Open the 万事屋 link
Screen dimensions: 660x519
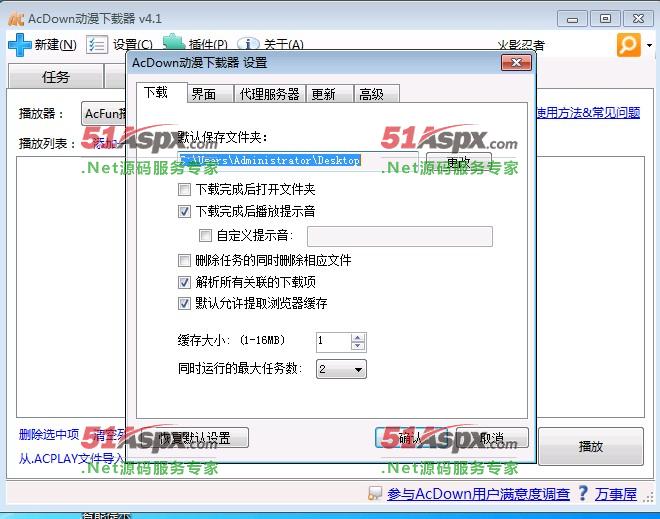(x=616, y=493)
